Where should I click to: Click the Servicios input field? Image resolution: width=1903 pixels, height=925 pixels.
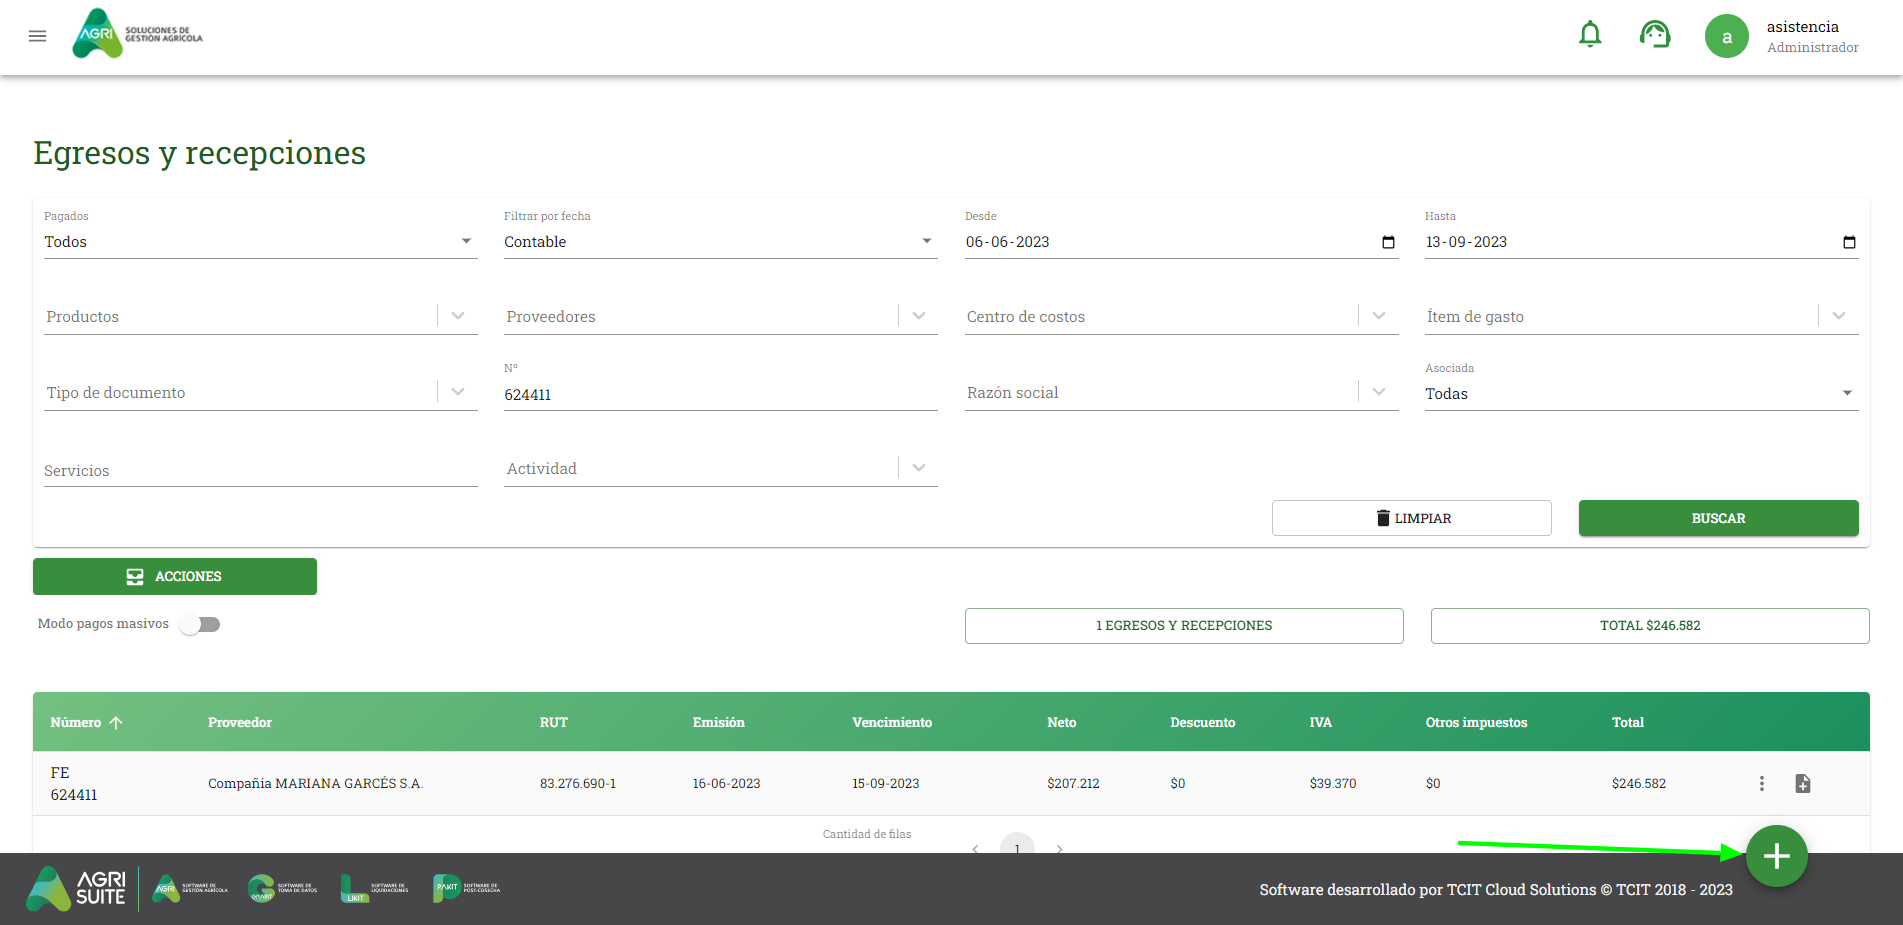(260, 470)
